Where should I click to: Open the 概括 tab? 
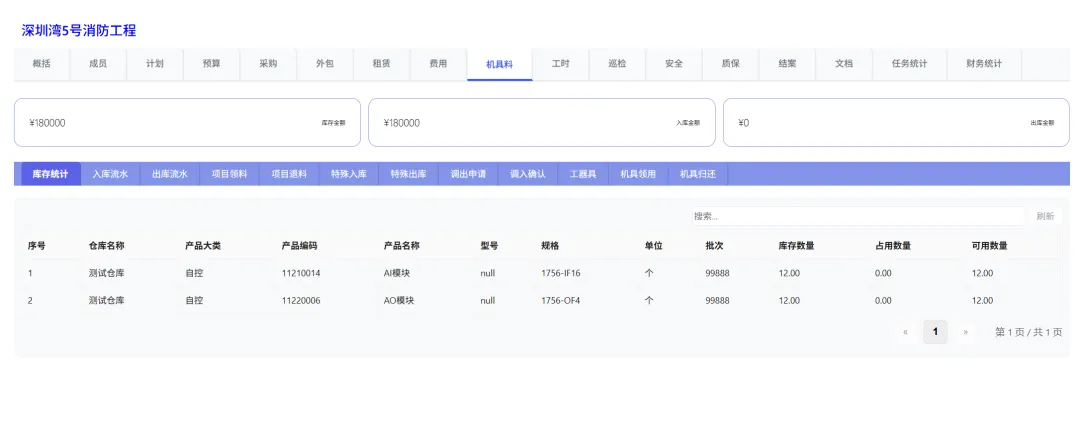click(x=41, y=64)
